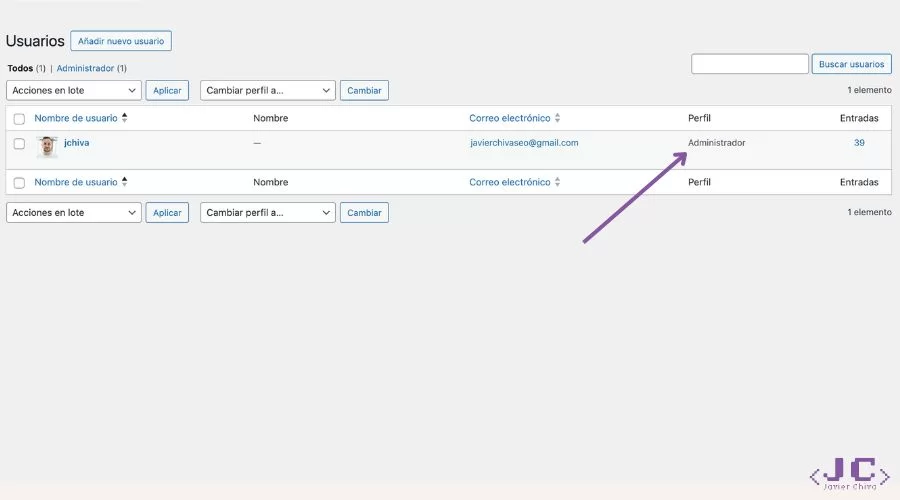
Task: Click the Añadir nuevo usuario button
Action: pyautogui.click(x=121, y=41)
